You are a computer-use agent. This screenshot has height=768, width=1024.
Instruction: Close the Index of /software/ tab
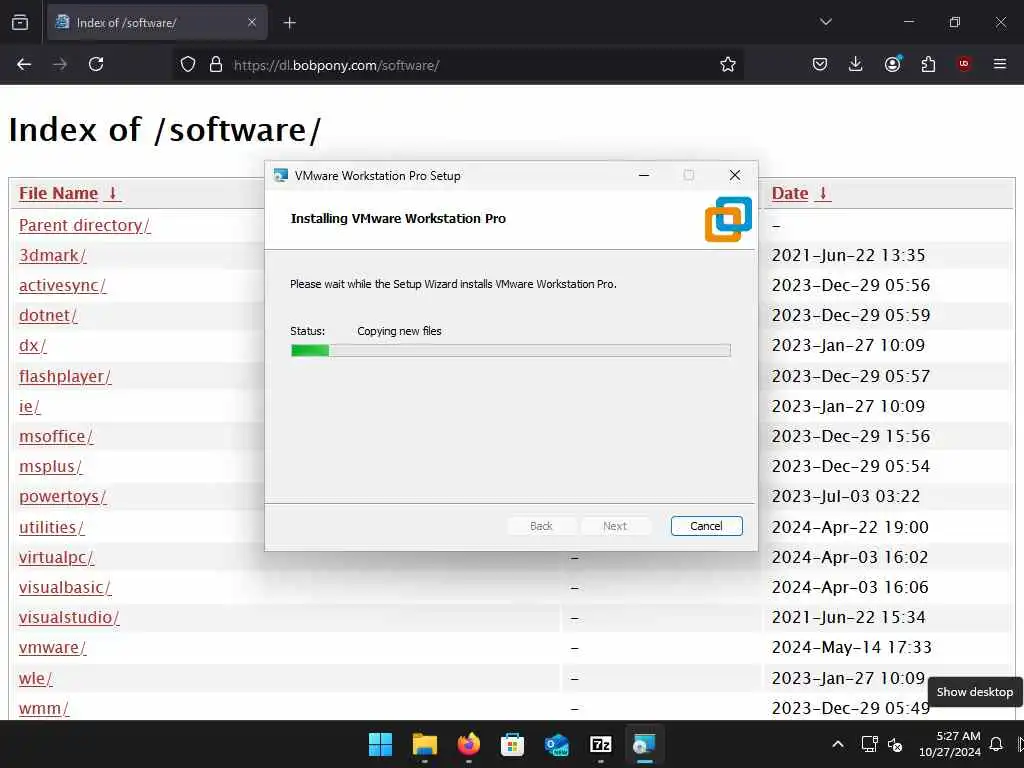251,22
